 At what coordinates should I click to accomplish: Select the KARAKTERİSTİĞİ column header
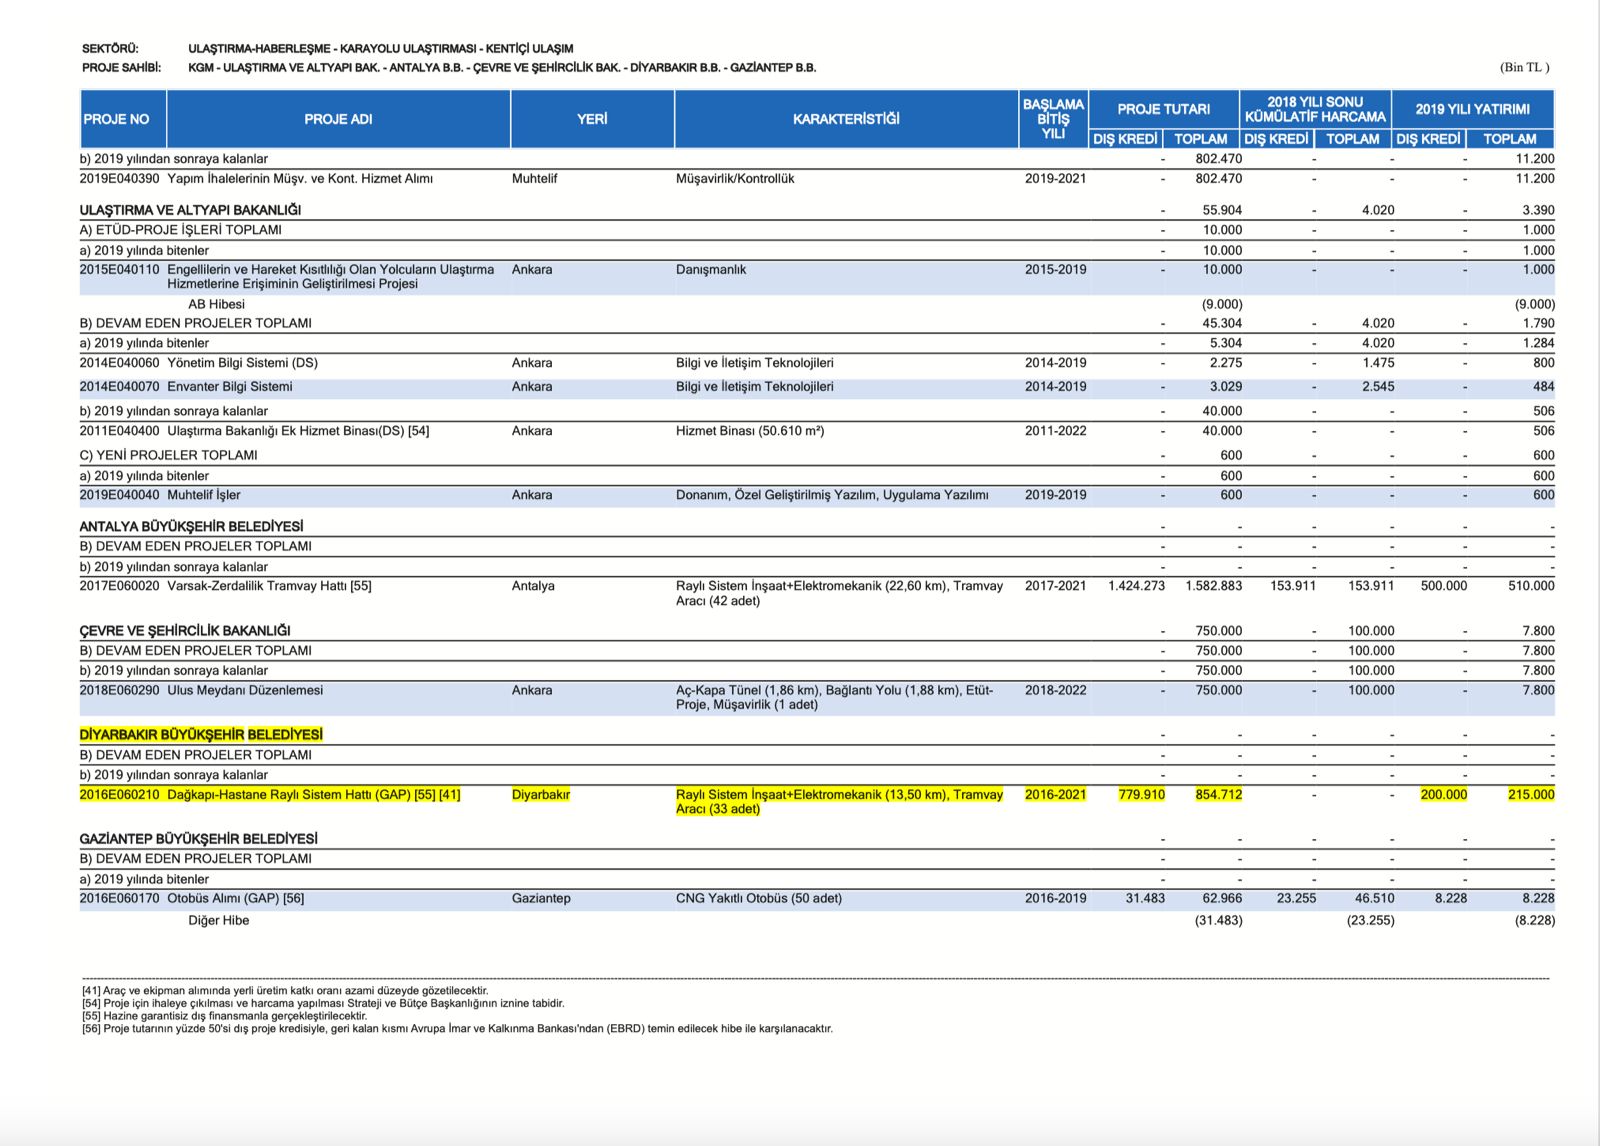(846, 119)
